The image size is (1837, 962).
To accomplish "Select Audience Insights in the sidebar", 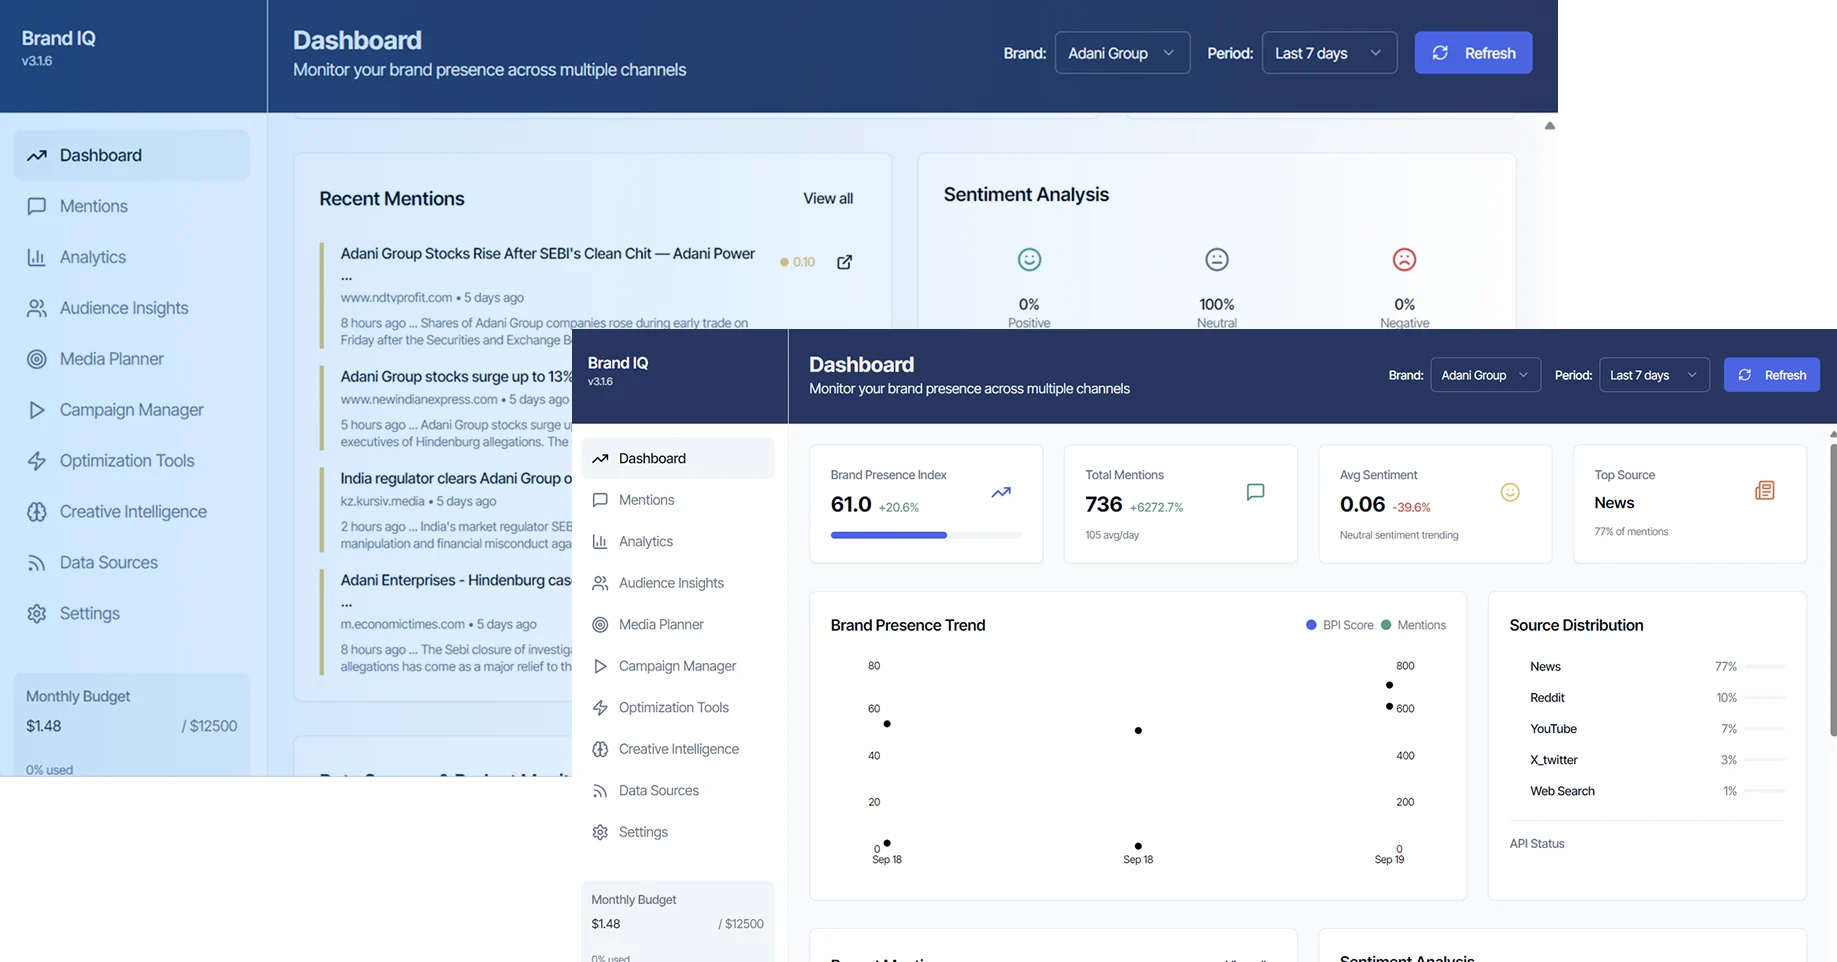I will [668, 582].
